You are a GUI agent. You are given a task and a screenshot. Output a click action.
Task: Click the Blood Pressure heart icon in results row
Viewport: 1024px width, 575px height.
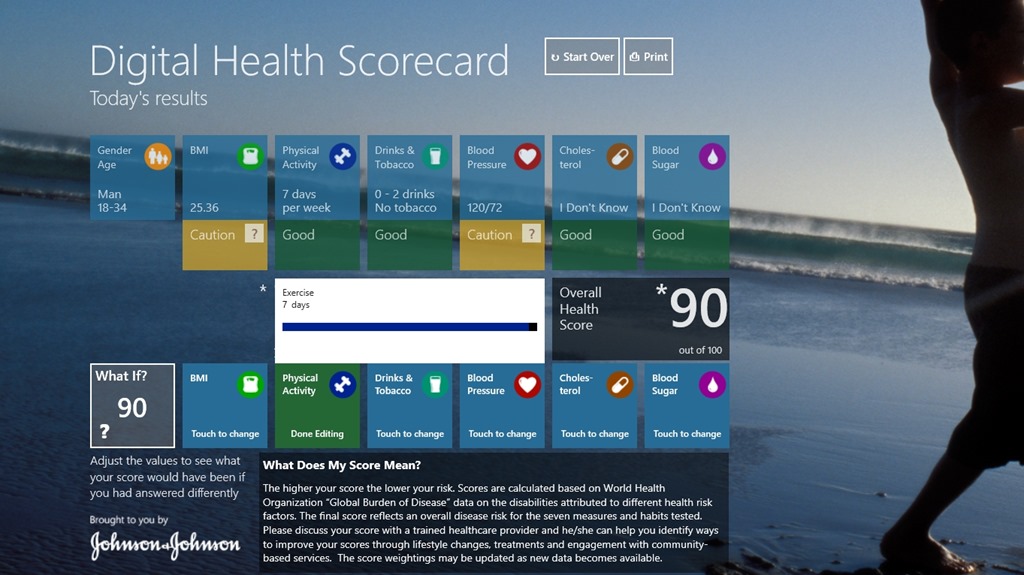pyautogui.click(x=527, y=157)
